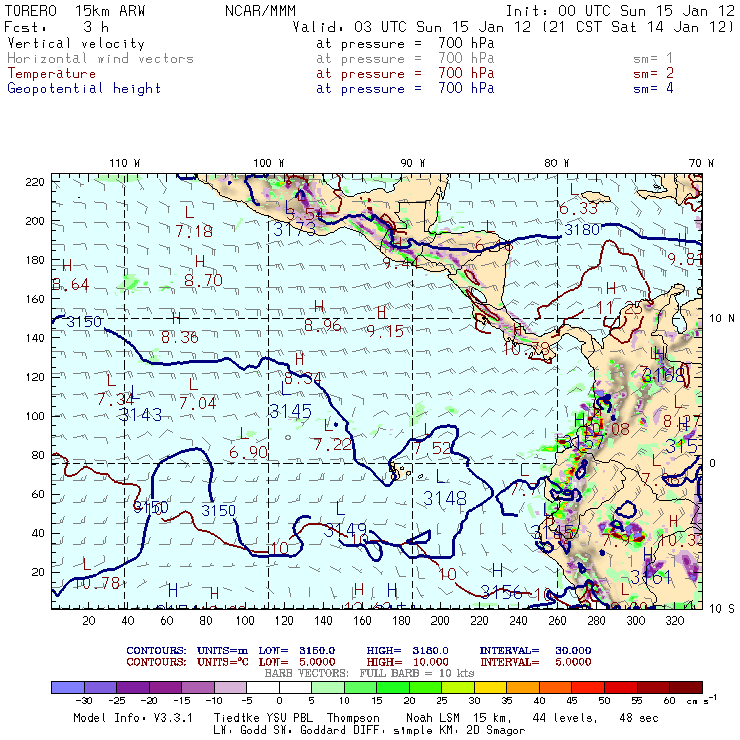Click the '90 W' longitude label
The height and width of the screenshot is (740, 740).
tap(413, 163)
